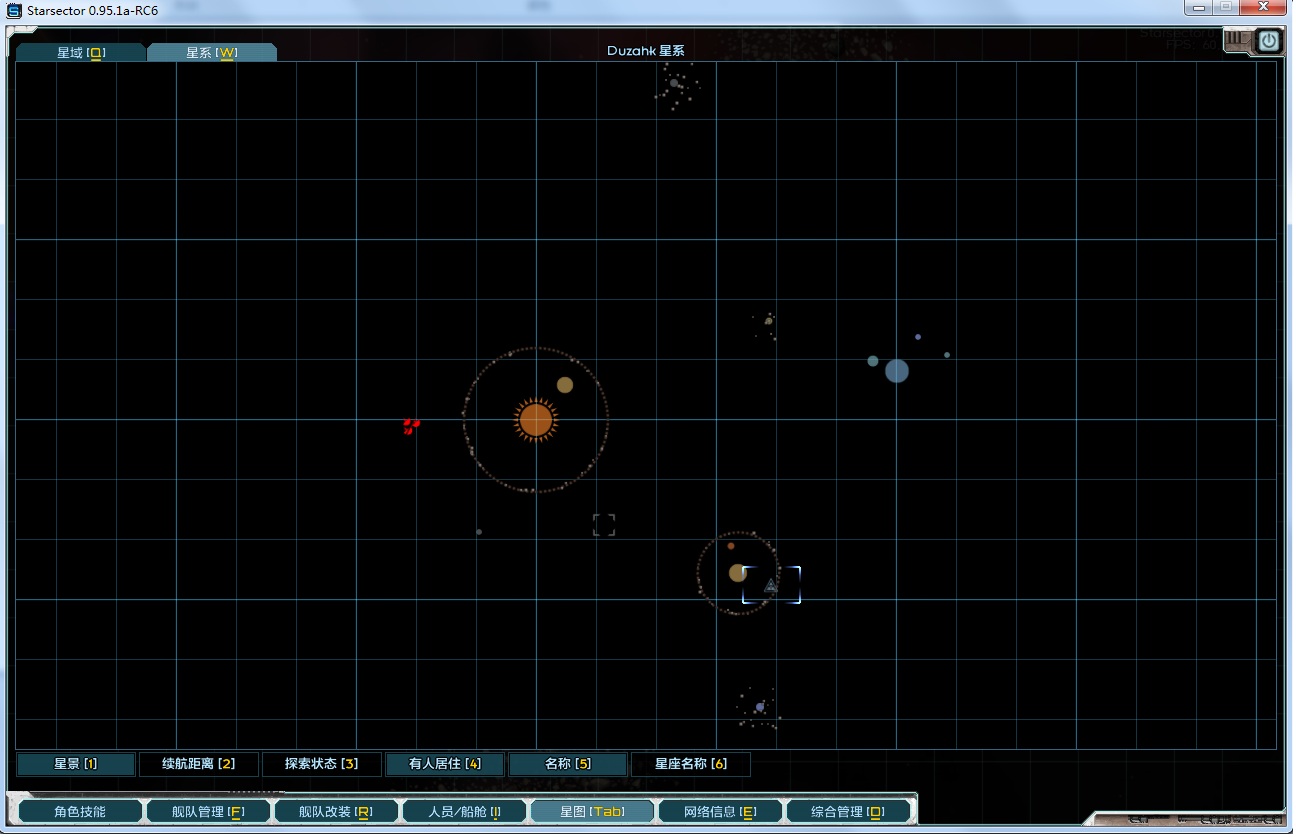Toggle the 续航距离 [2] range display

click(199, 764)
